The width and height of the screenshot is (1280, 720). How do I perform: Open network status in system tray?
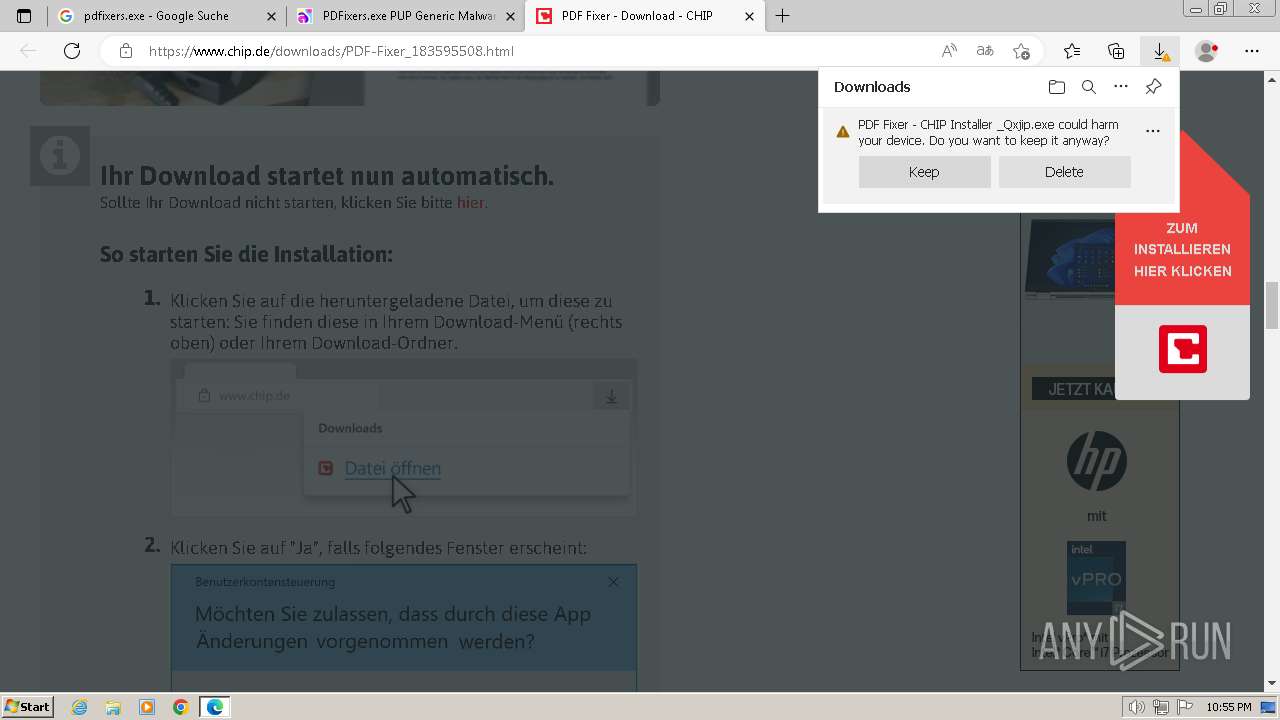tap(1161, 707)
